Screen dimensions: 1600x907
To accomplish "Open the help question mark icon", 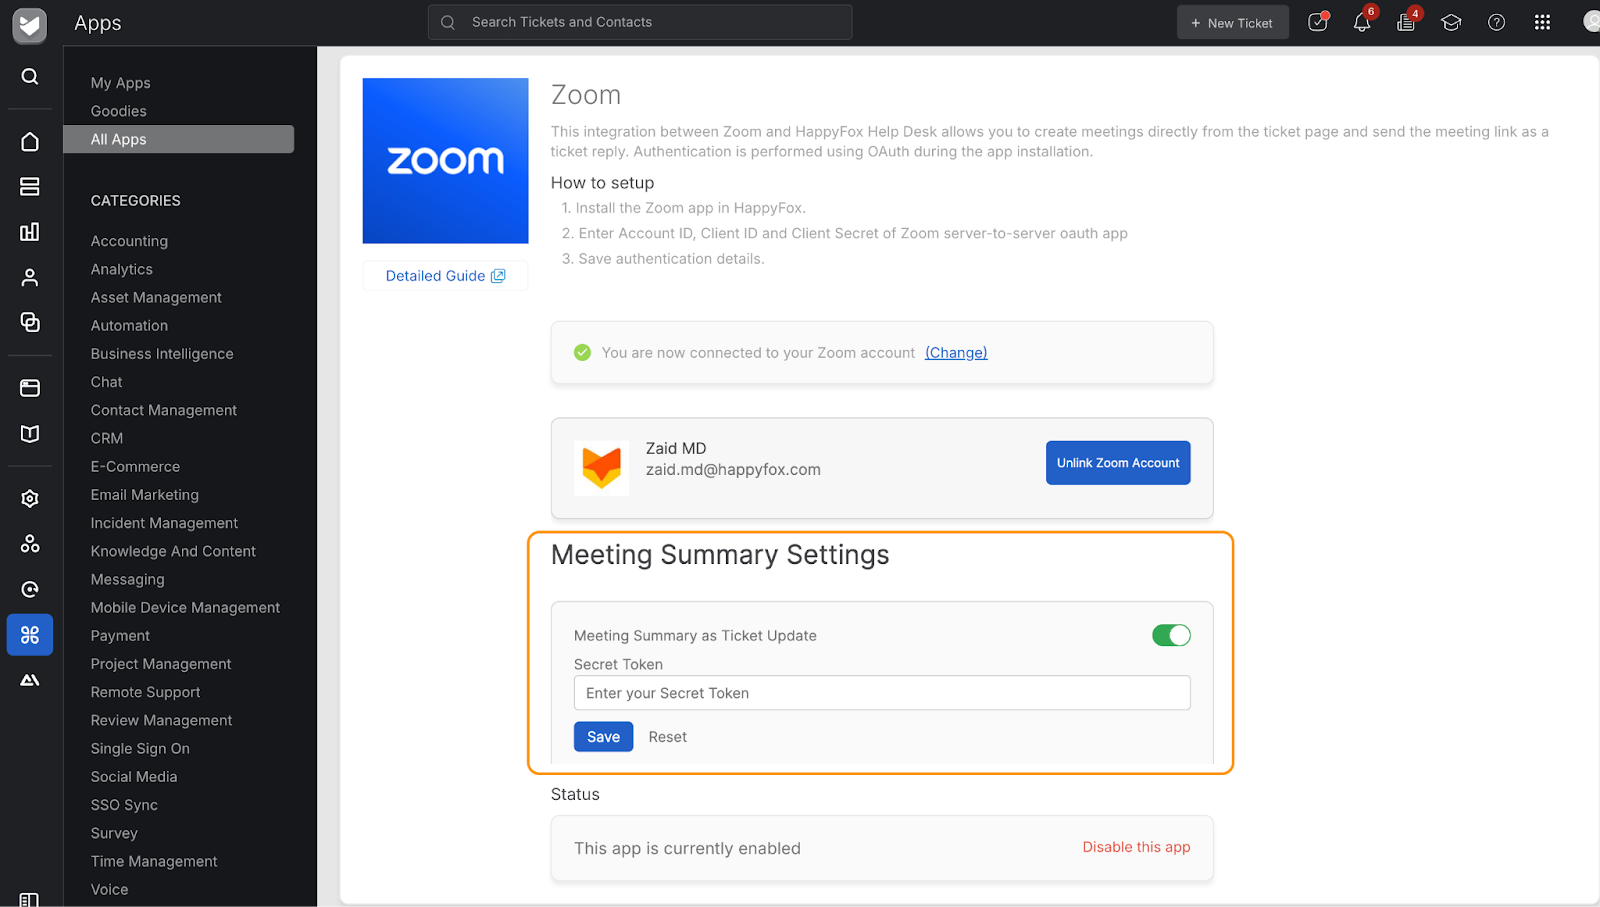I will point(1497,22).
